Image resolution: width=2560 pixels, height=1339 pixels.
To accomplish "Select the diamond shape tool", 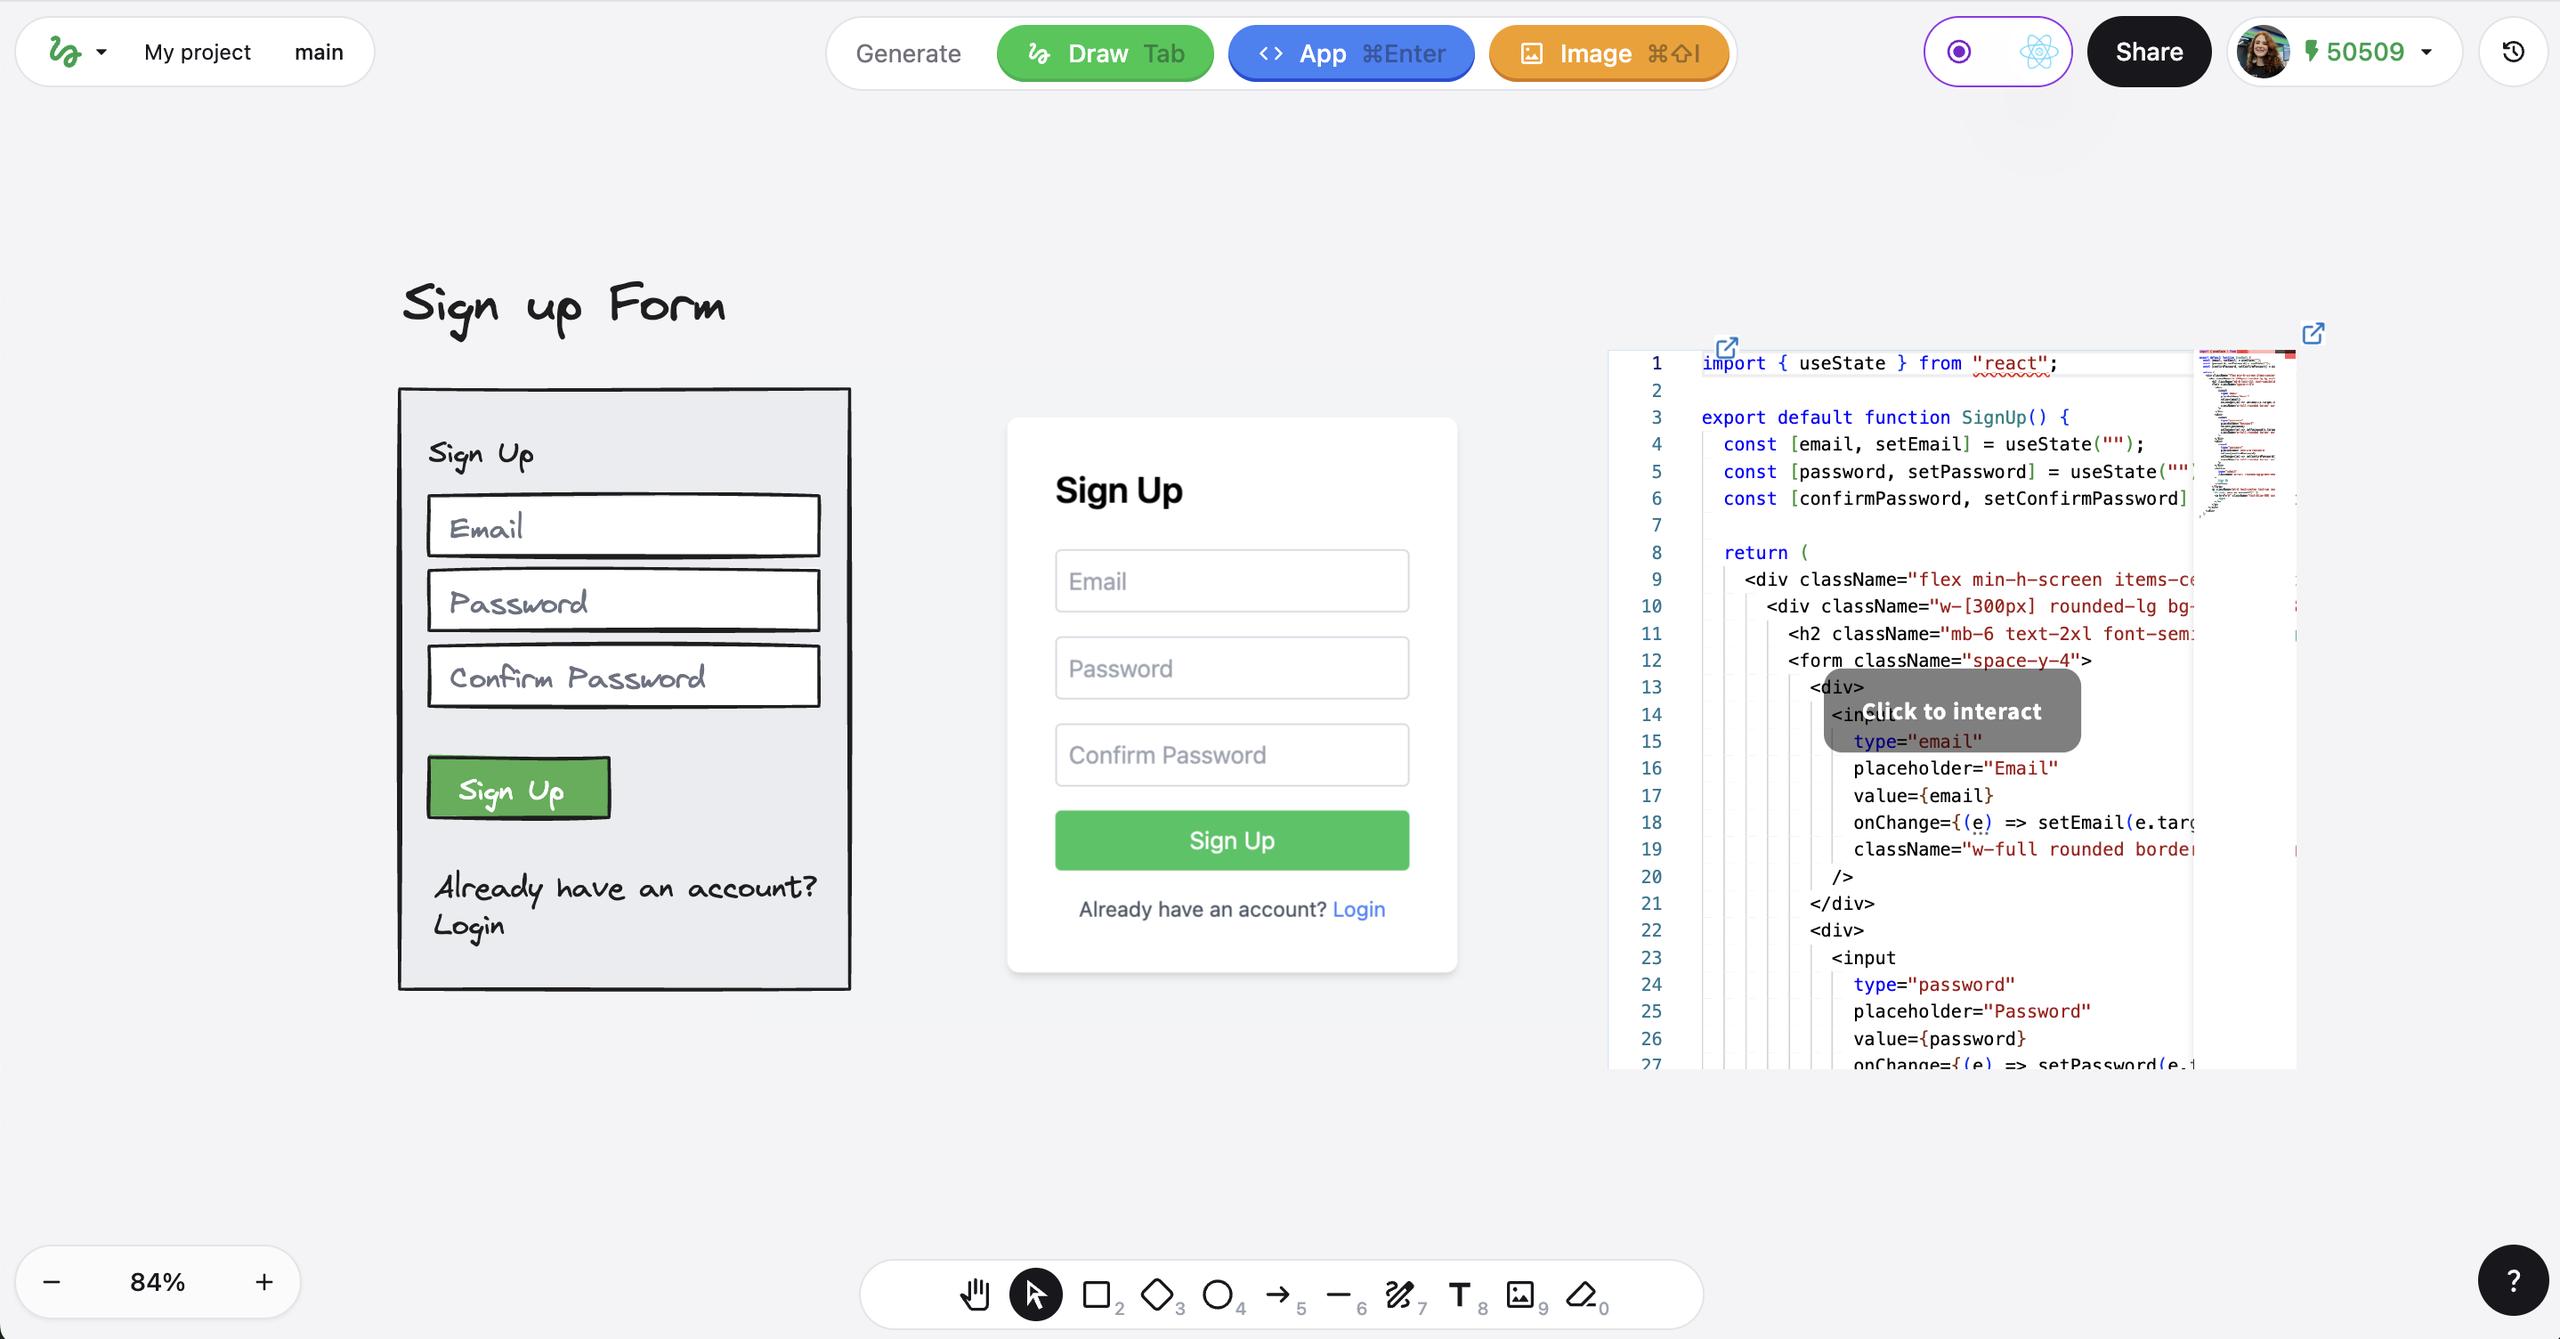I will (x=1157, y=1294).
